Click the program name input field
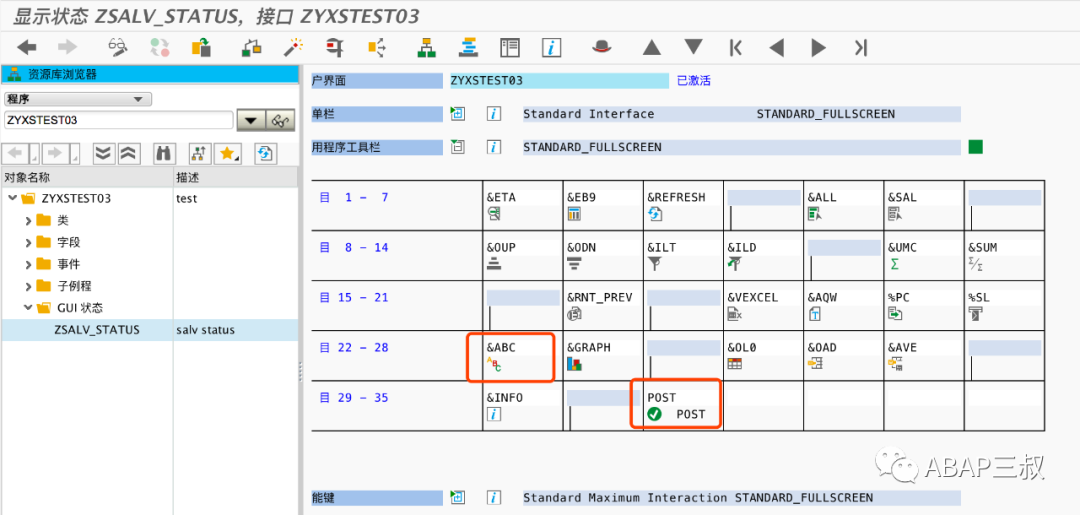 point(118,120)
